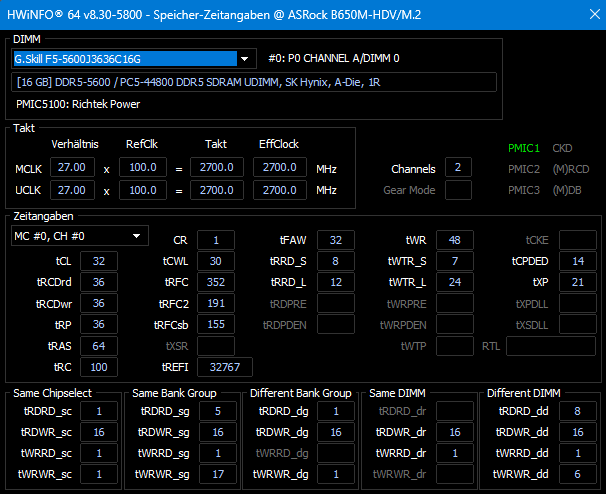606x494 pixels.
Task: Click the UCLK ratio value 27.00
Action: (72, 190)
